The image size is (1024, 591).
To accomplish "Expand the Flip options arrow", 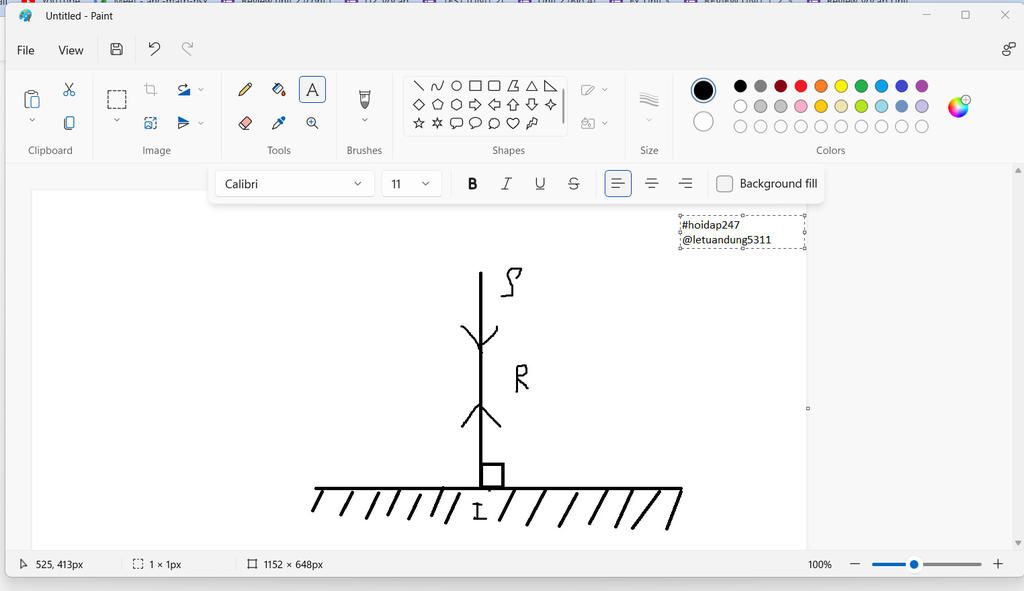I will point(201,123).
